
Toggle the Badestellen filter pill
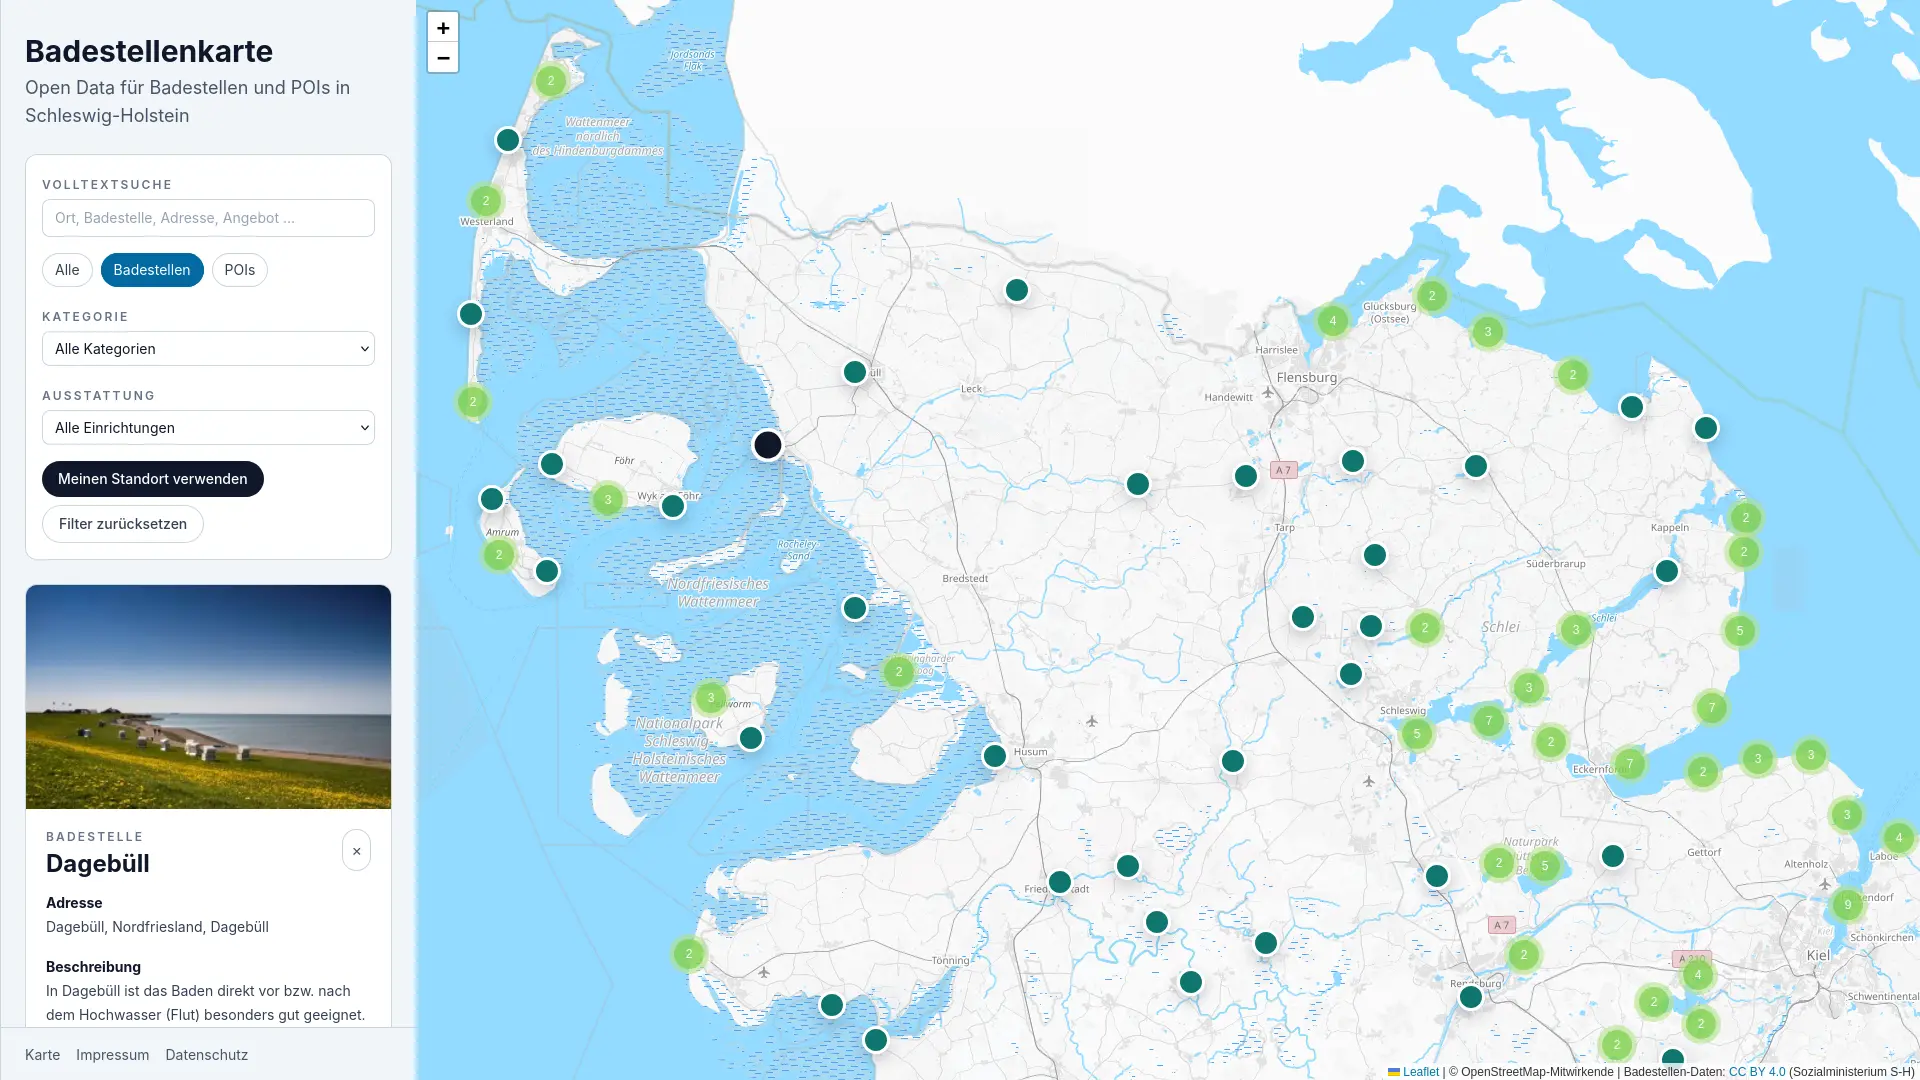point(151,270)
